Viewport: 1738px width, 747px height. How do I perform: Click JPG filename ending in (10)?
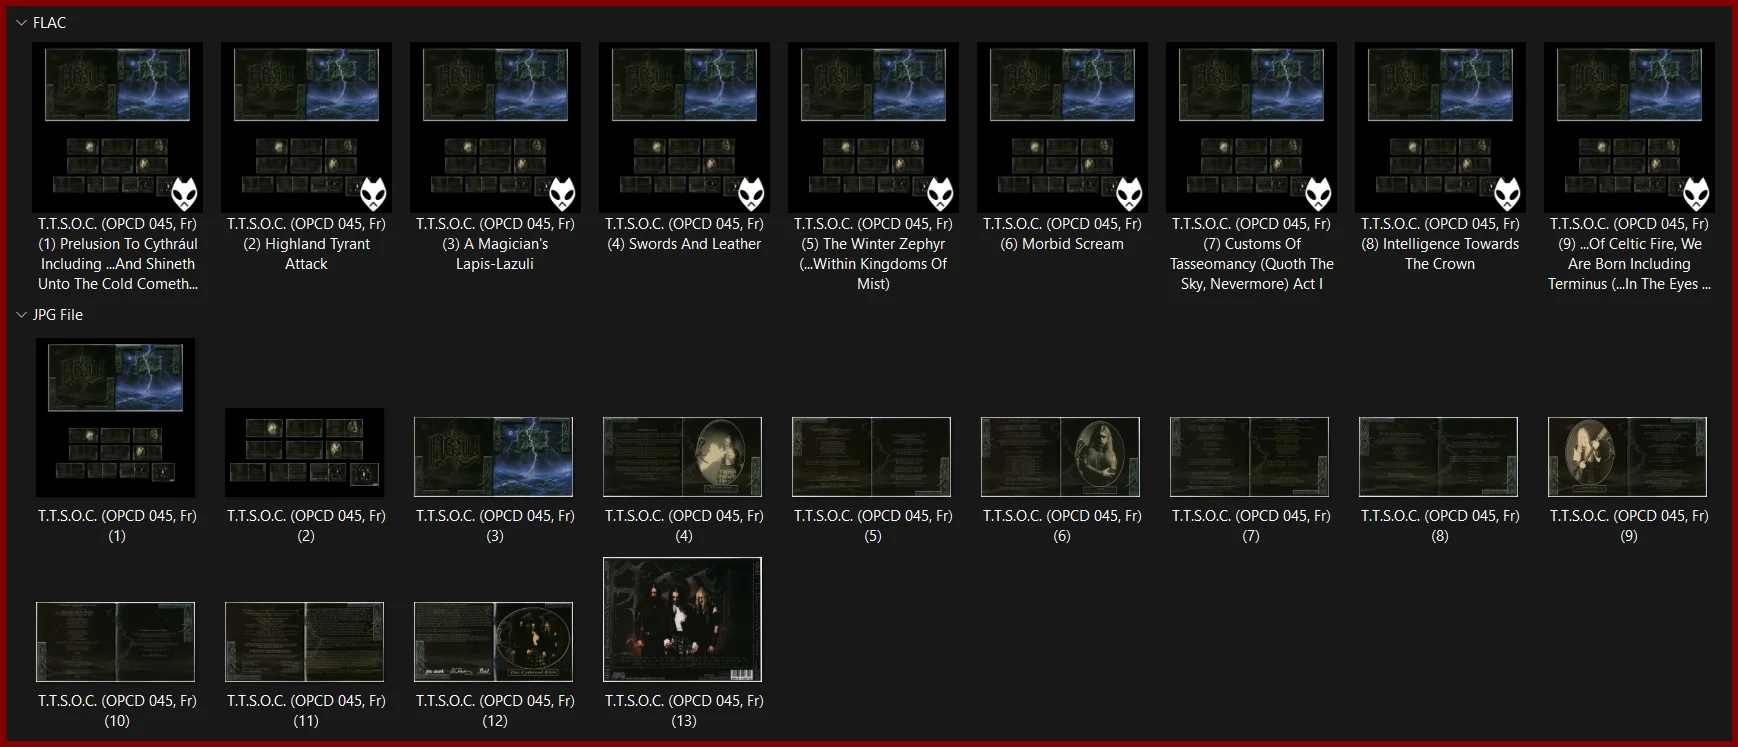[x=117, y=711]
